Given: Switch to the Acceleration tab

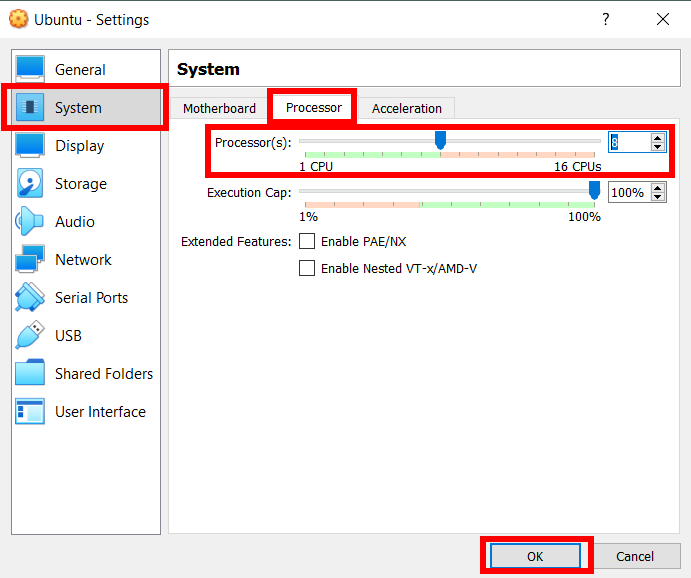Looking at the screenshot, I should 407,108.
